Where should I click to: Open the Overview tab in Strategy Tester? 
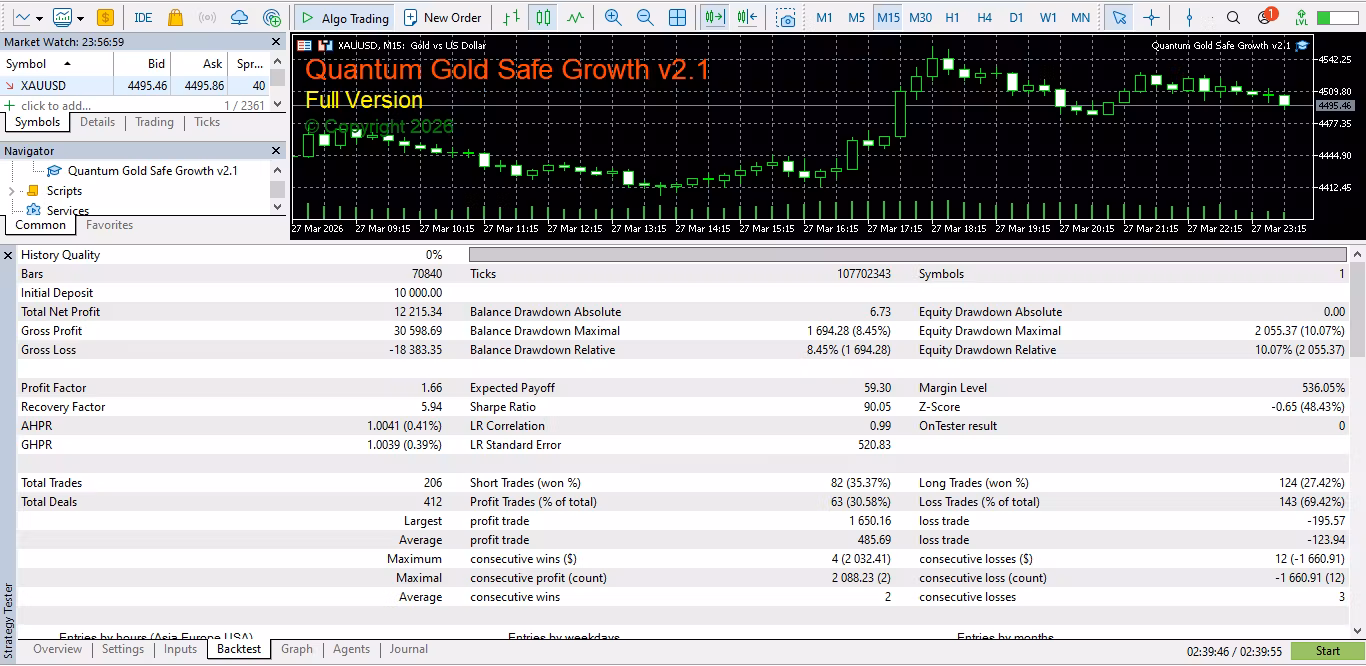pyautogui.click(x=58, y=649)
